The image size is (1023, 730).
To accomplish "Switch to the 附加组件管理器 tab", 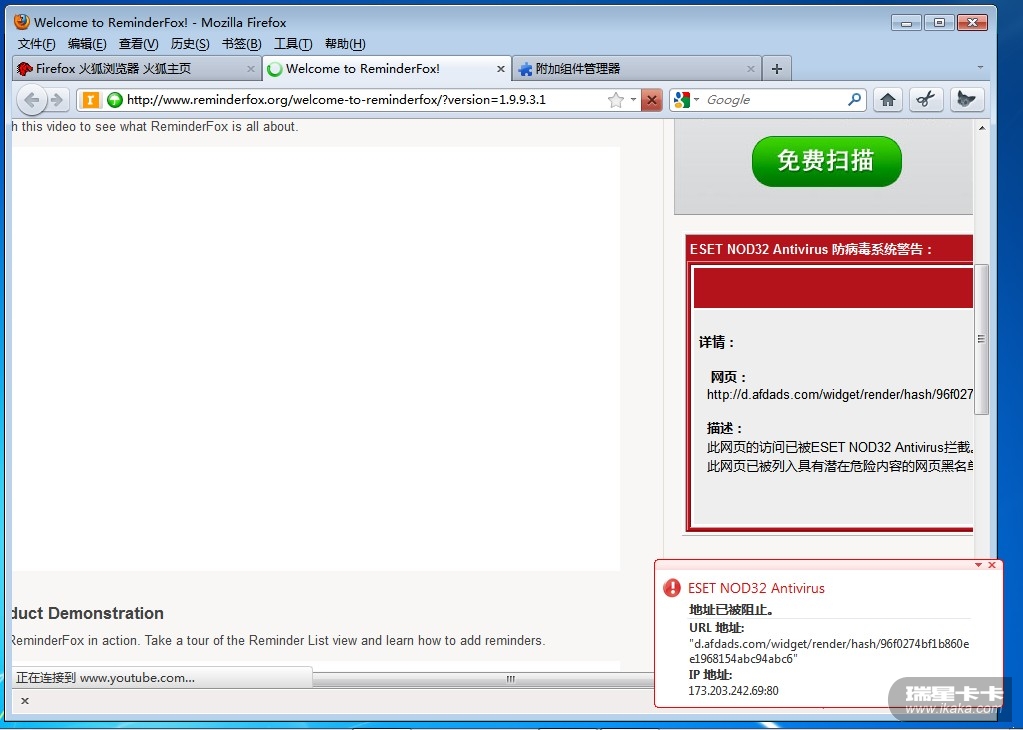I will click(x=637, y=68).
